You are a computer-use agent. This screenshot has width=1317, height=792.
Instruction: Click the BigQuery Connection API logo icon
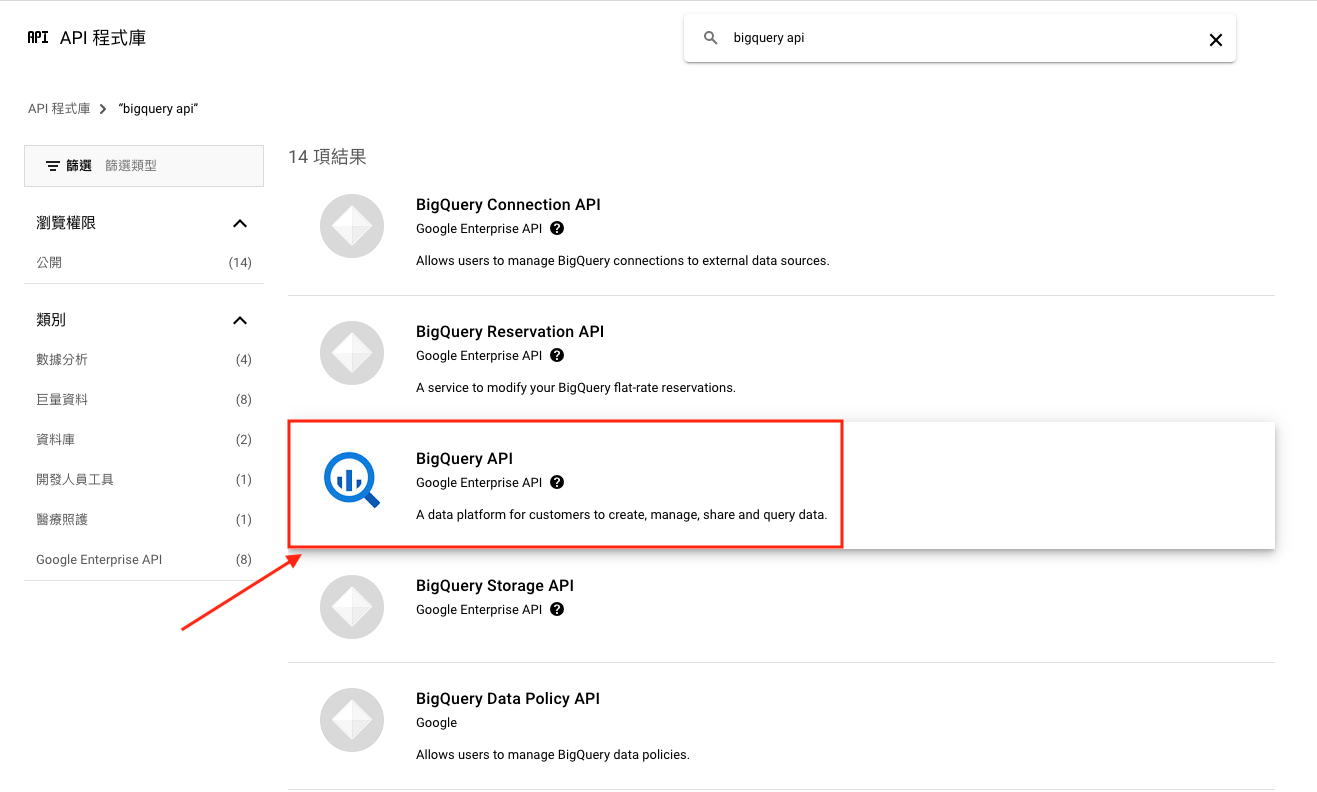pos(352,227)
